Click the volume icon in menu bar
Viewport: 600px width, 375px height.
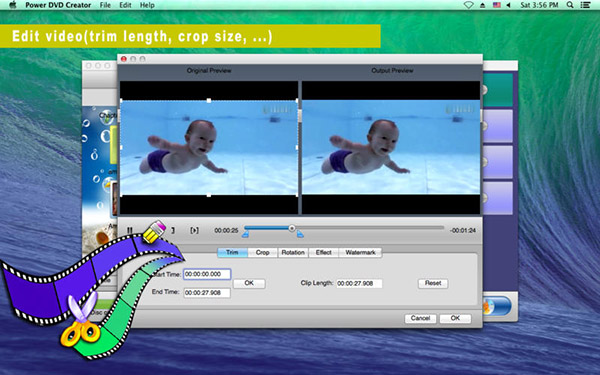coord(509,5)
